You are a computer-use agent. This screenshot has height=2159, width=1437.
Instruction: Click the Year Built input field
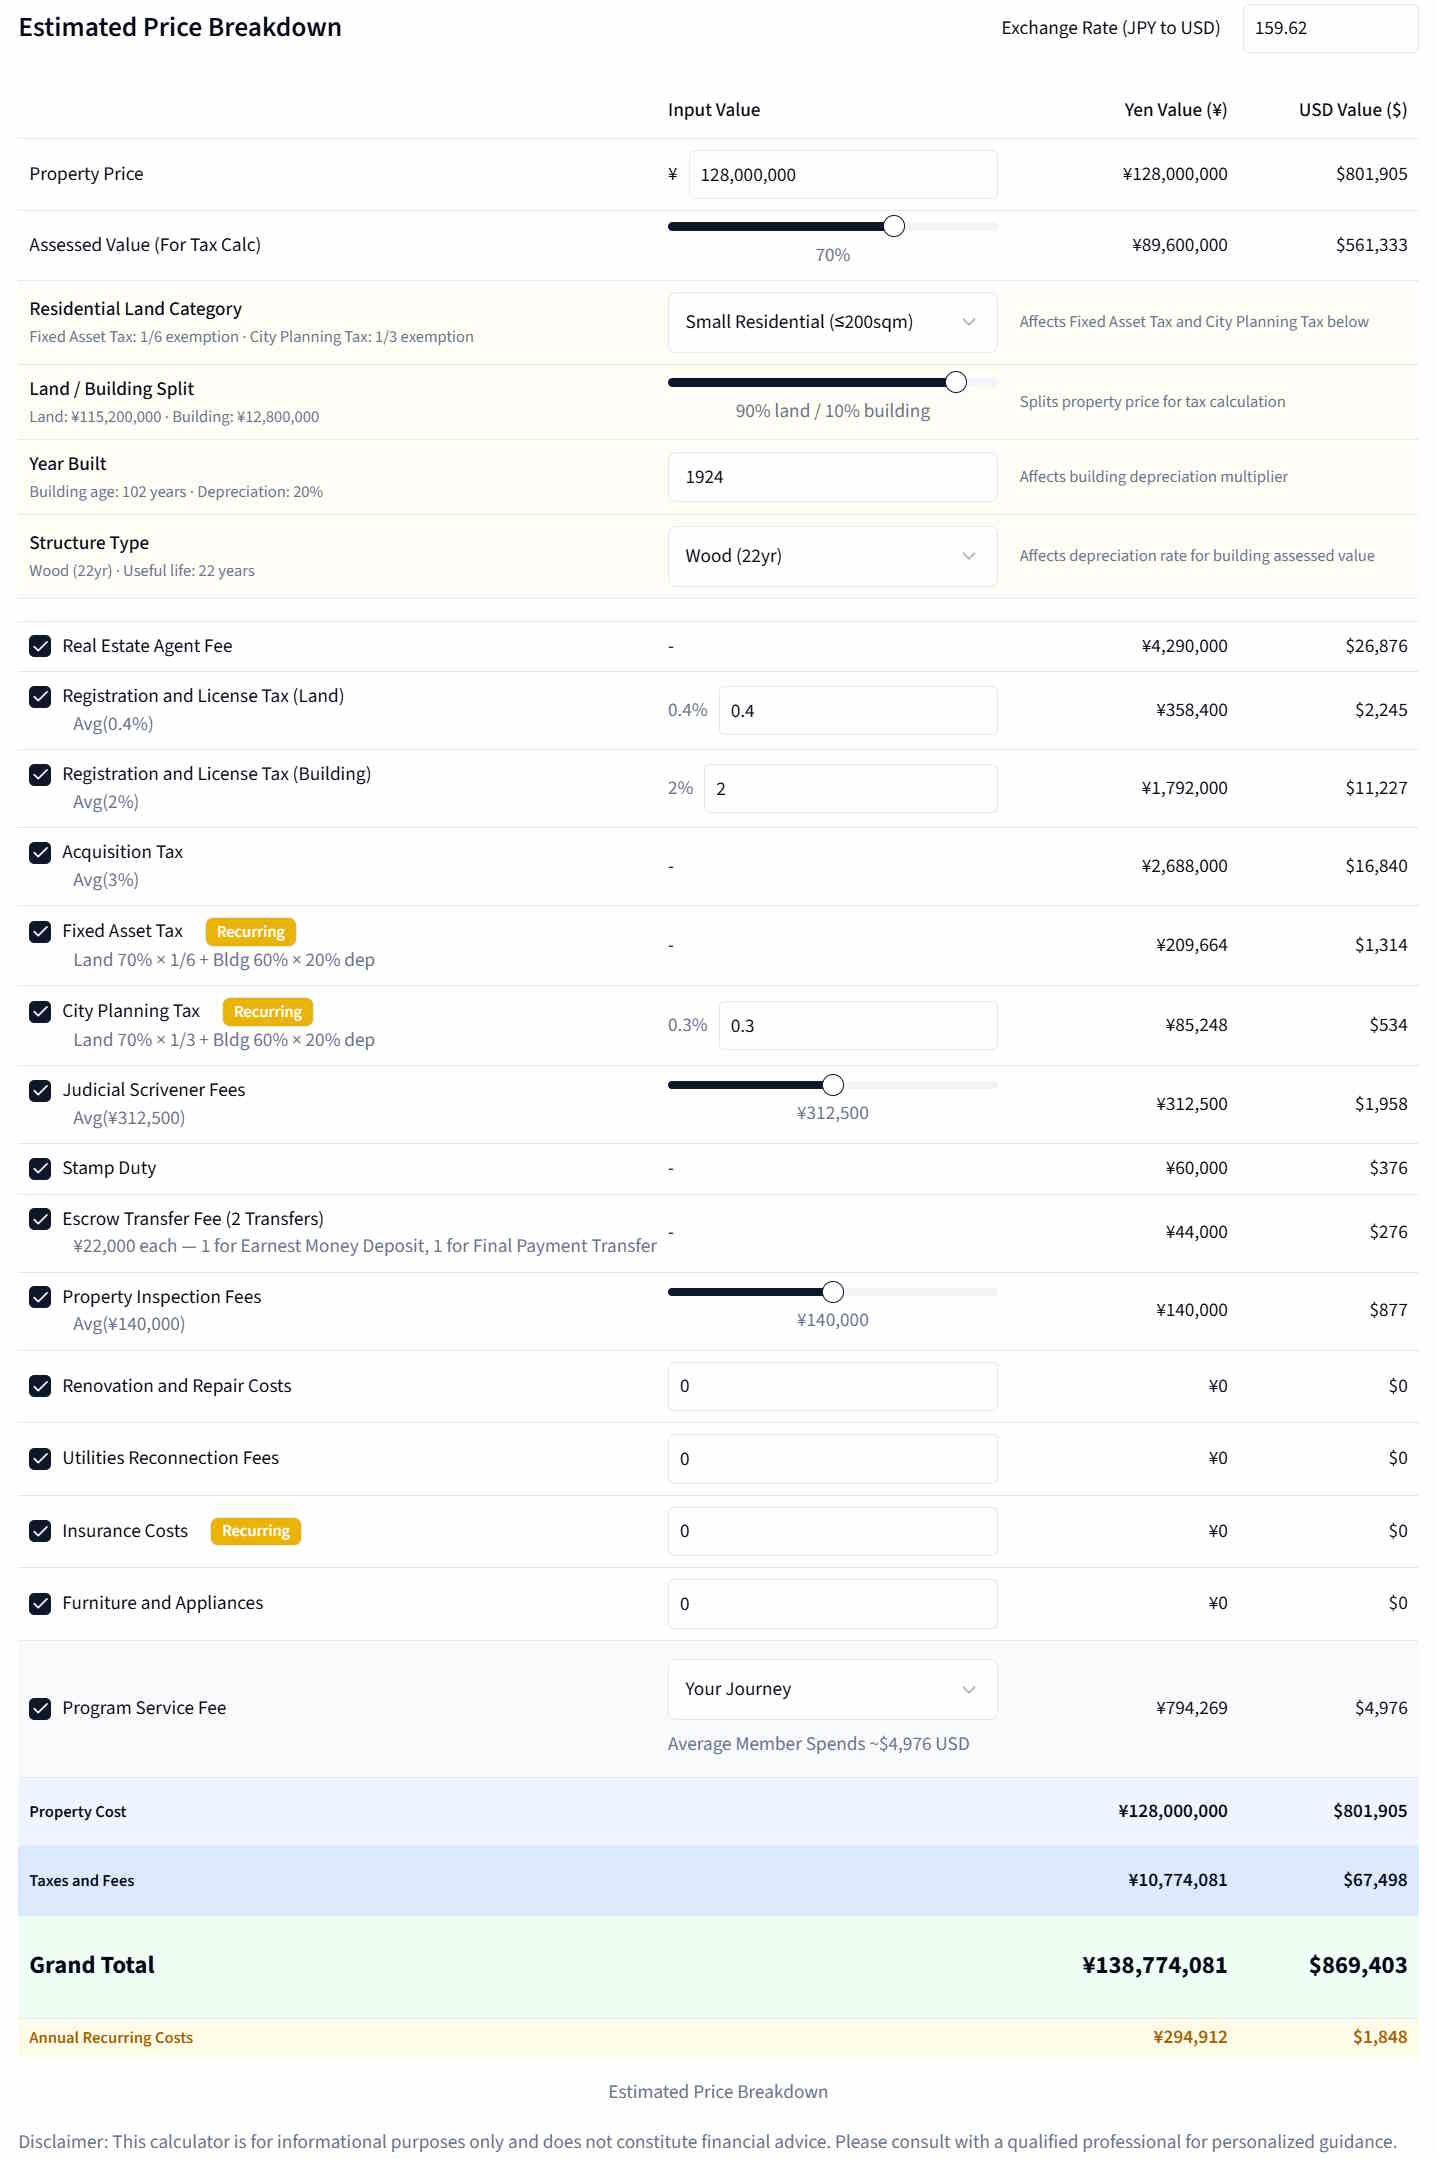coord(831,477)
